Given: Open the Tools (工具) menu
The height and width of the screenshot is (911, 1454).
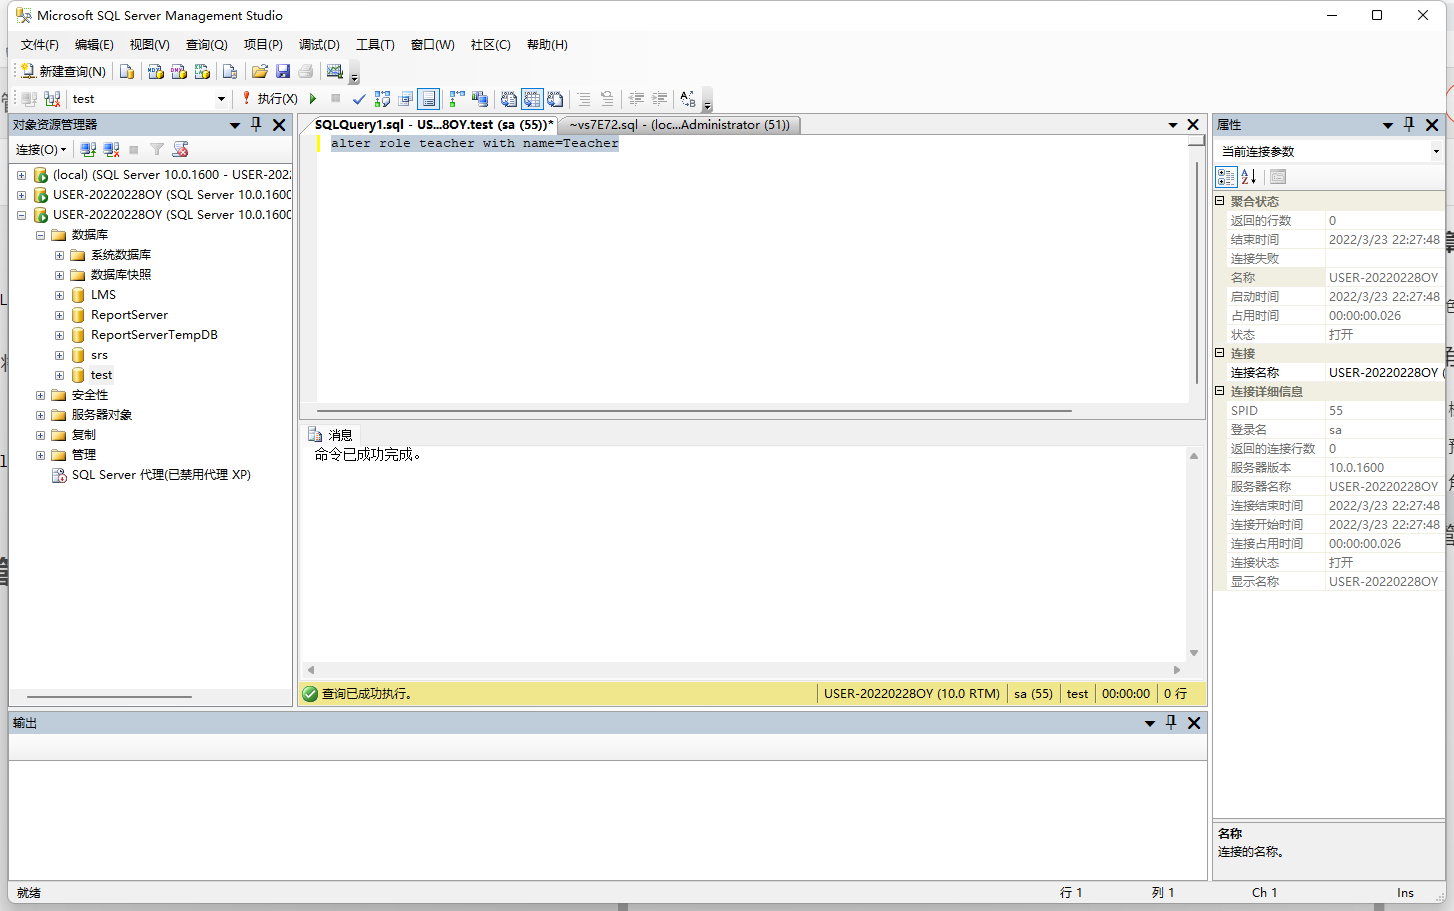Looking at the screenshot, I should [375, 45].
